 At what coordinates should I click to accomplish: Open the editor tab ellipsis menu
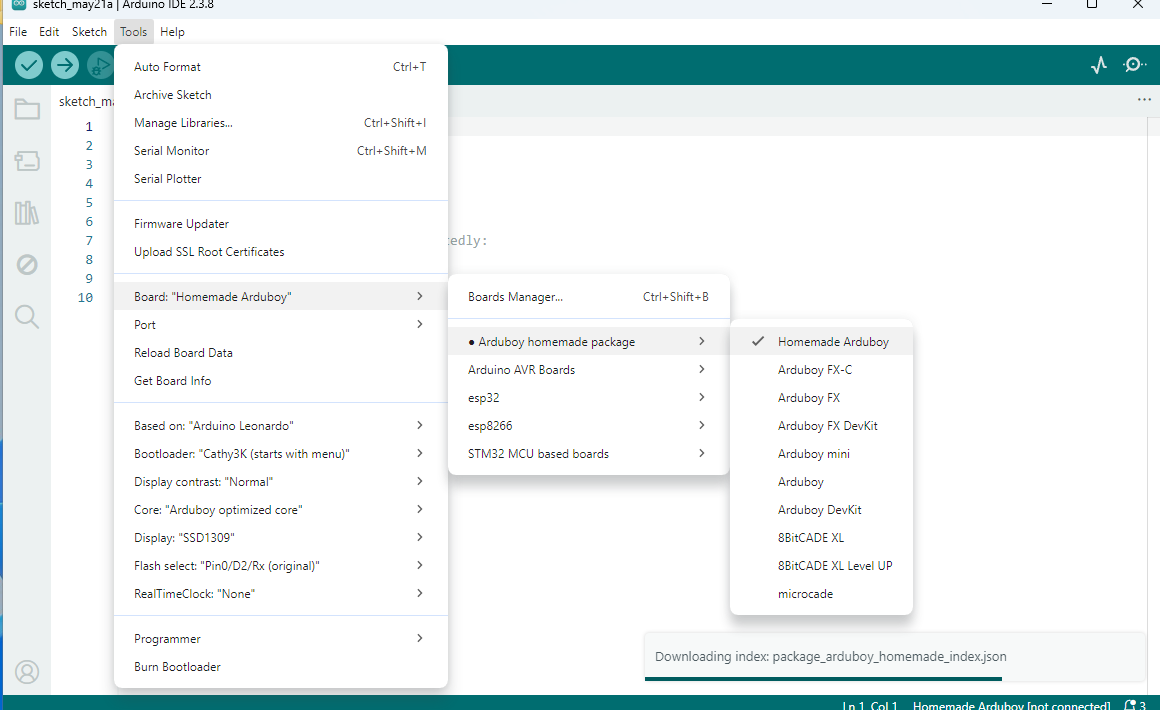(1144, 99)
